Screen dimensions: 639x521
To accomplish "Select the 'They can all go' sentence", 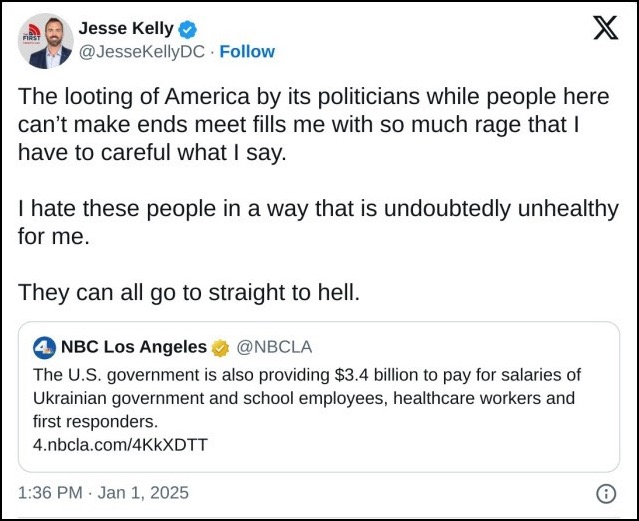I will [x=189, y=292].
